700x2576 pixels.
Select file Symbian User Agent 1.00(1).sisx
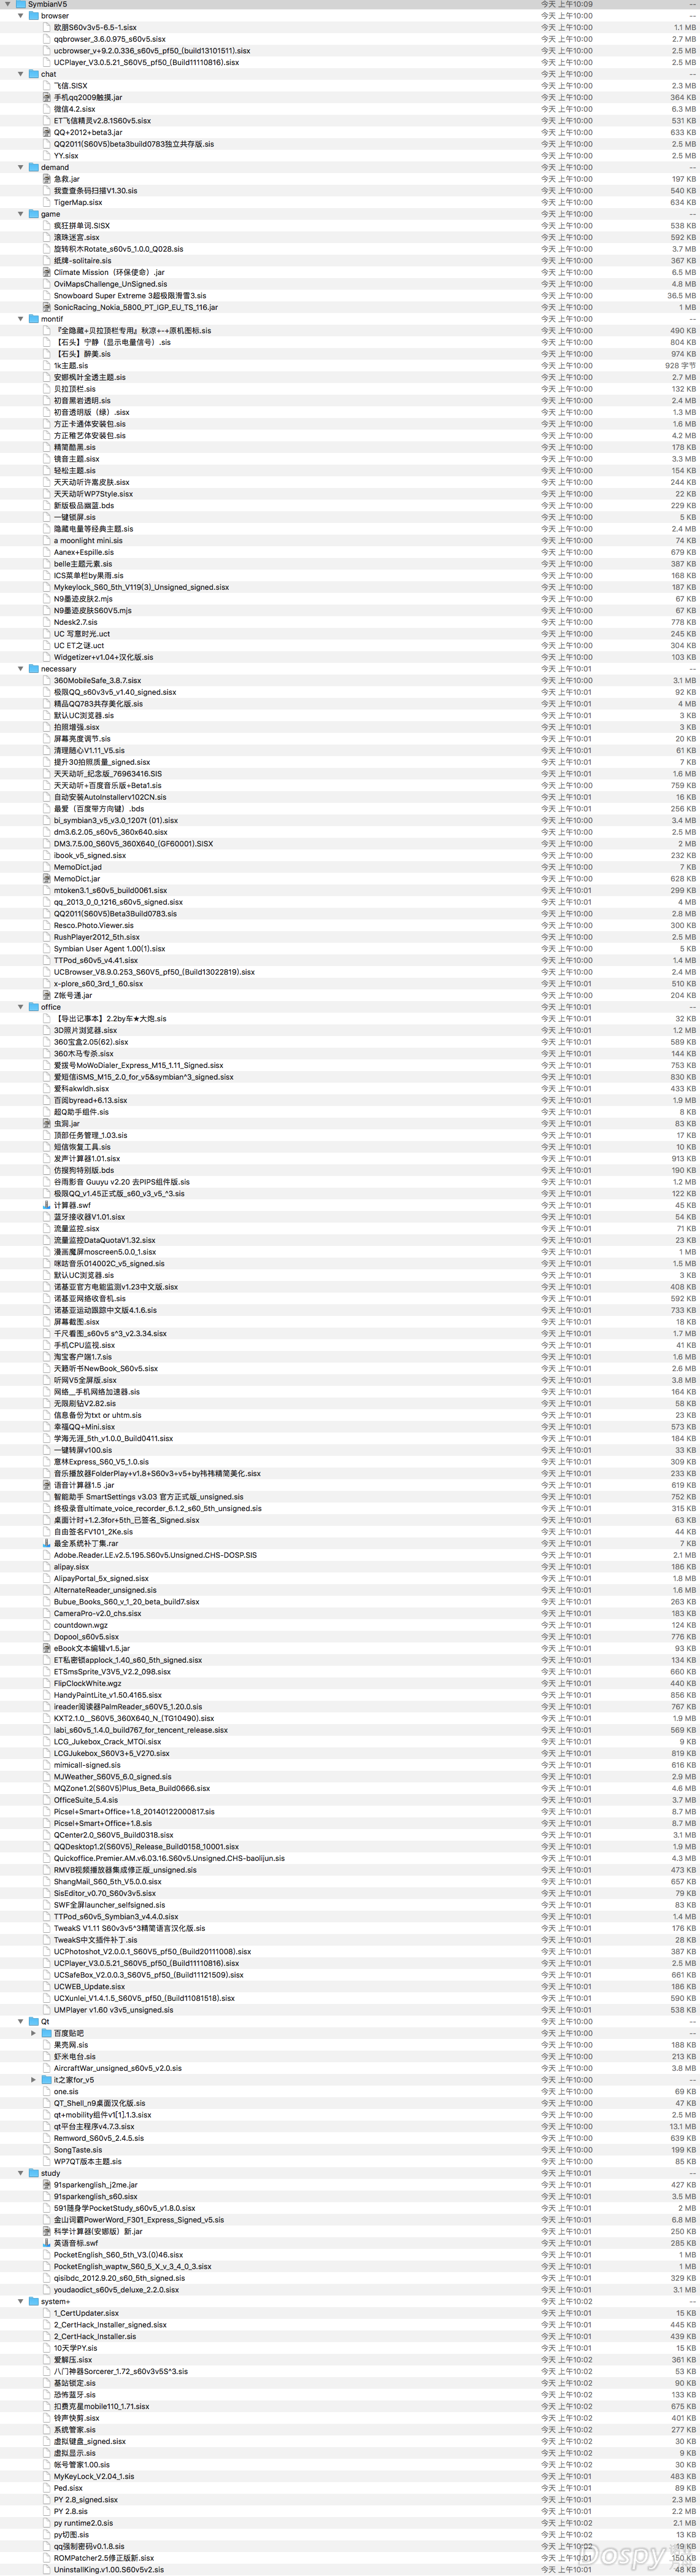tap(110, 949)
